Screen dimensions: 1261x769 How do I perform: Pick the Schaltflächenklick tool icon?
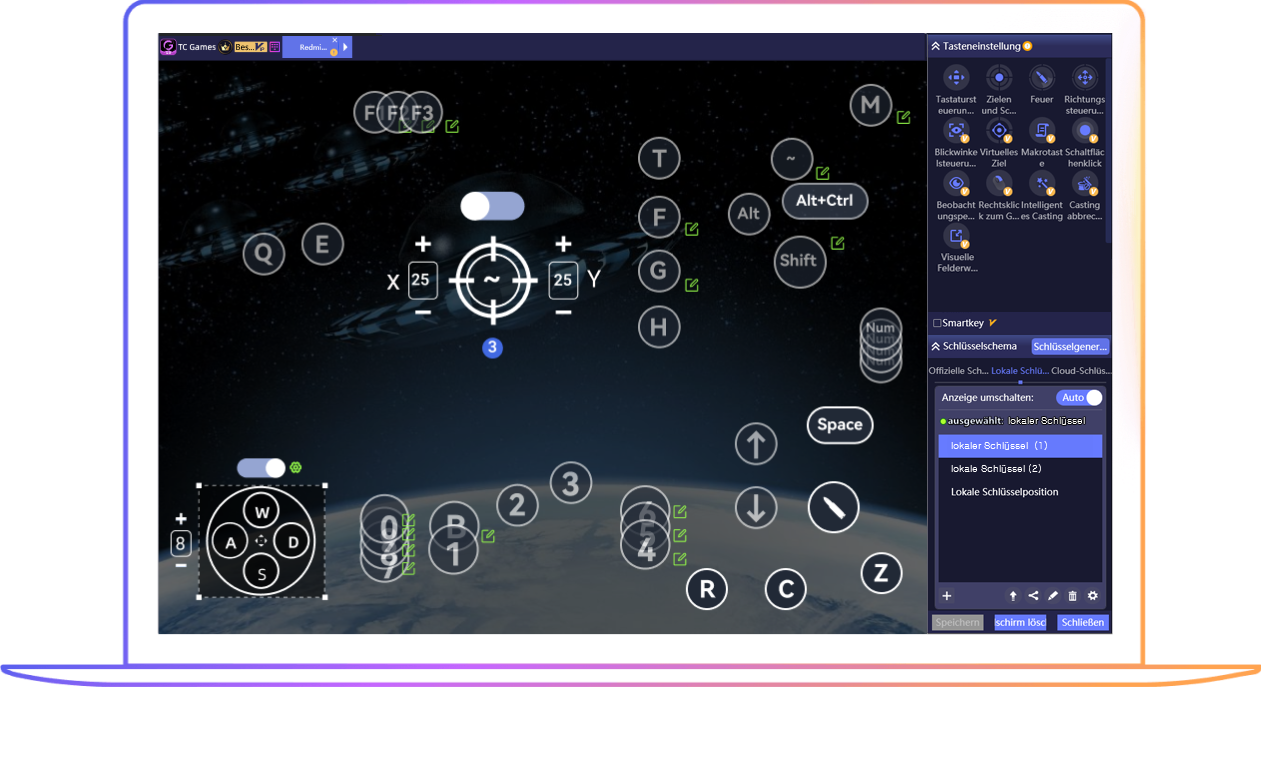[x=1084, y=131]
